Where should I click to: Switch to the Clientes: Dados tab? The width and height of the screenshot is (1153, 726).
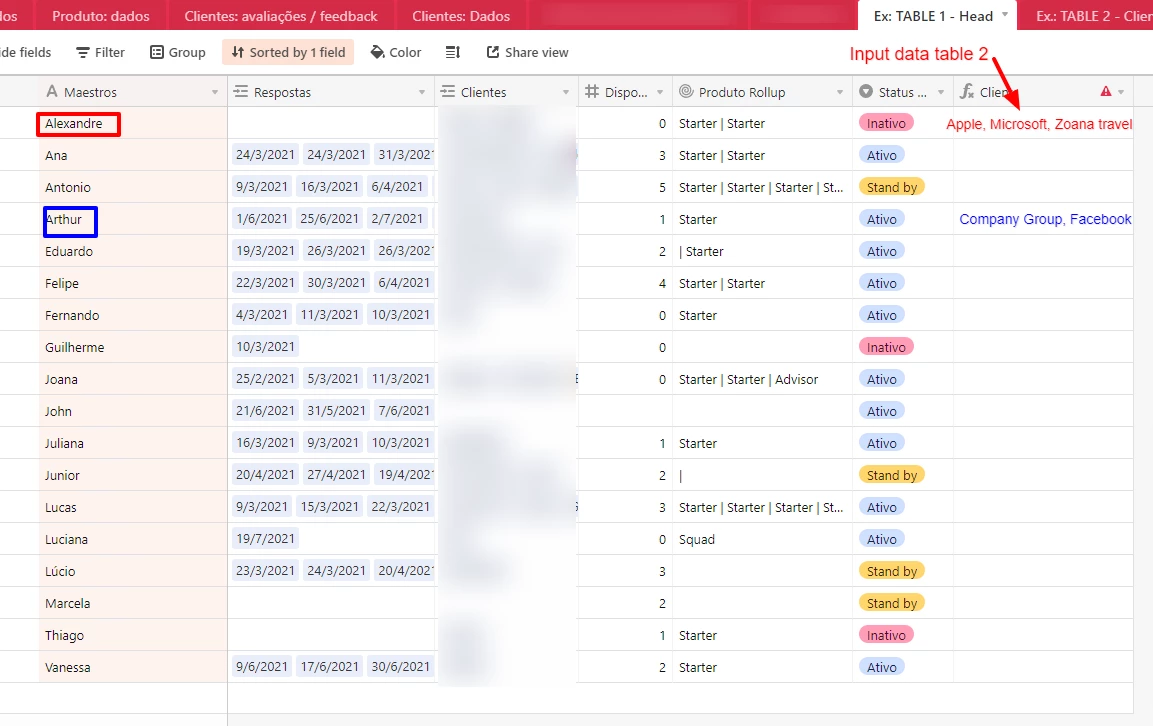pyautogui.click(x=461, y=15)
